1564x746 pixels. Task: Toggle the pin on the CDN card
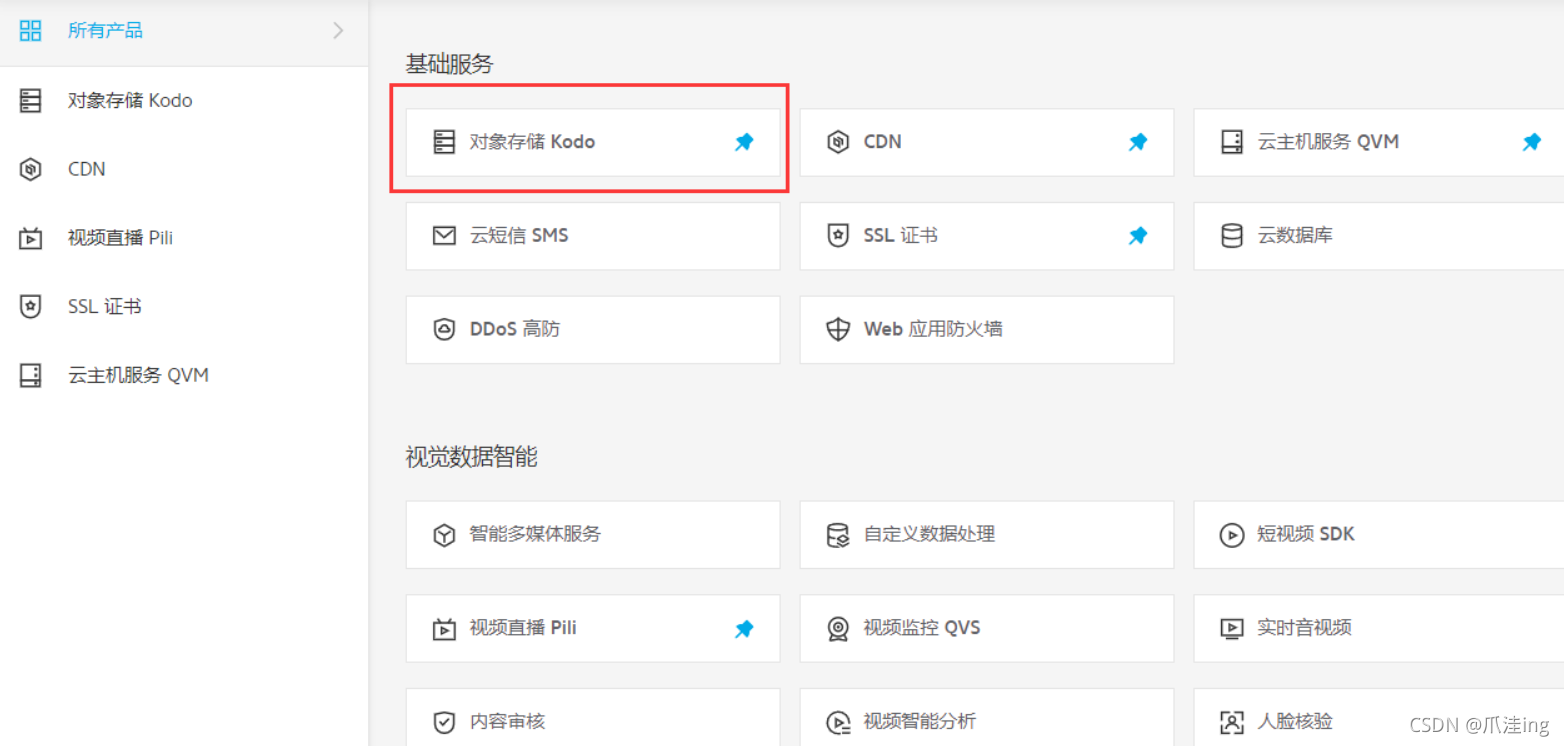point(1138,142)
